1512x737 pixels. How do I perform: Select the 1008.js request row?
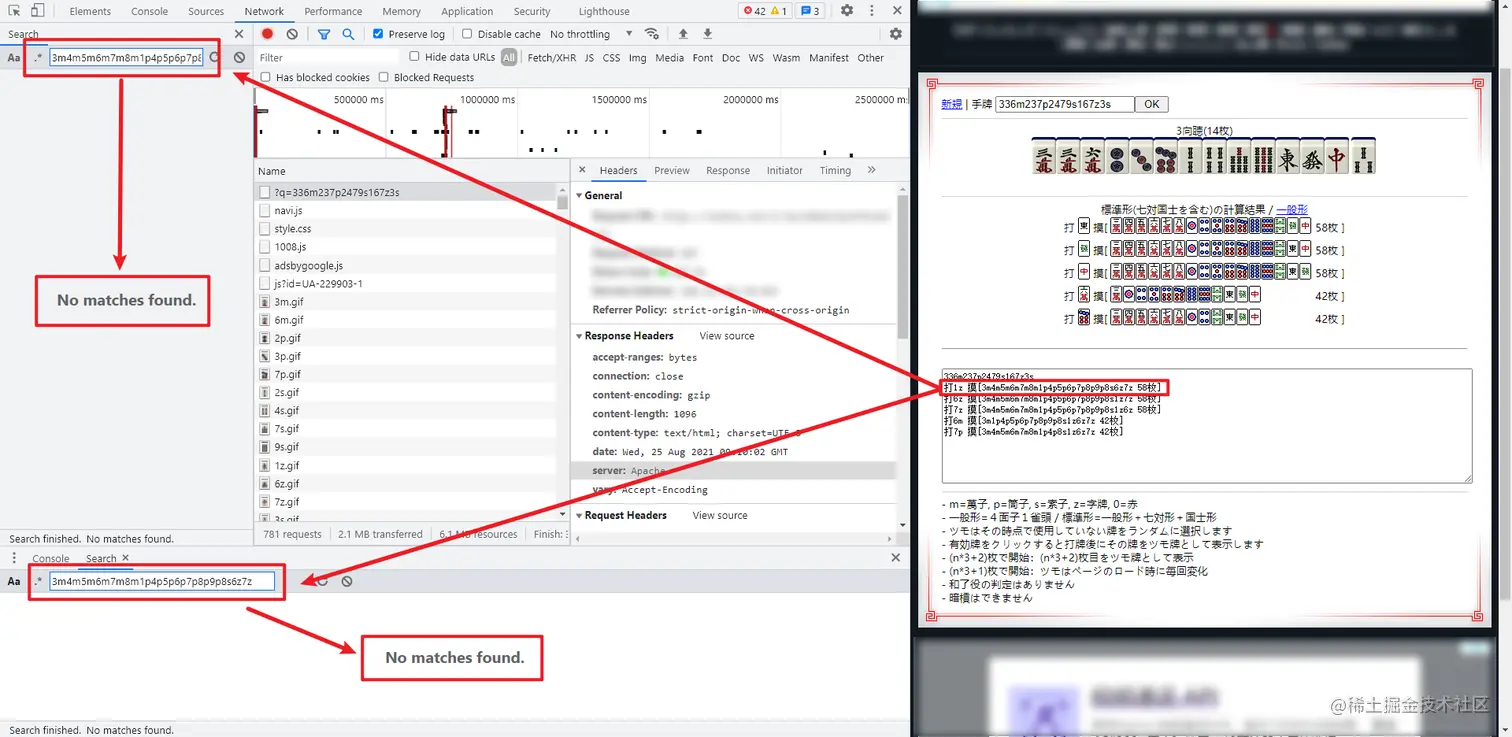coord(406,247)
